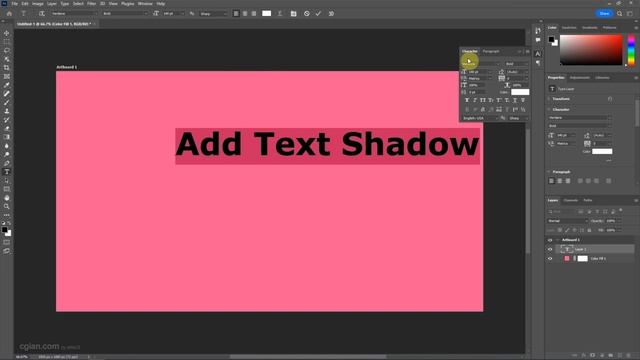Screen dimensions: 640x360
Task: Hide the Artboard 1 group
Action: 550,240
